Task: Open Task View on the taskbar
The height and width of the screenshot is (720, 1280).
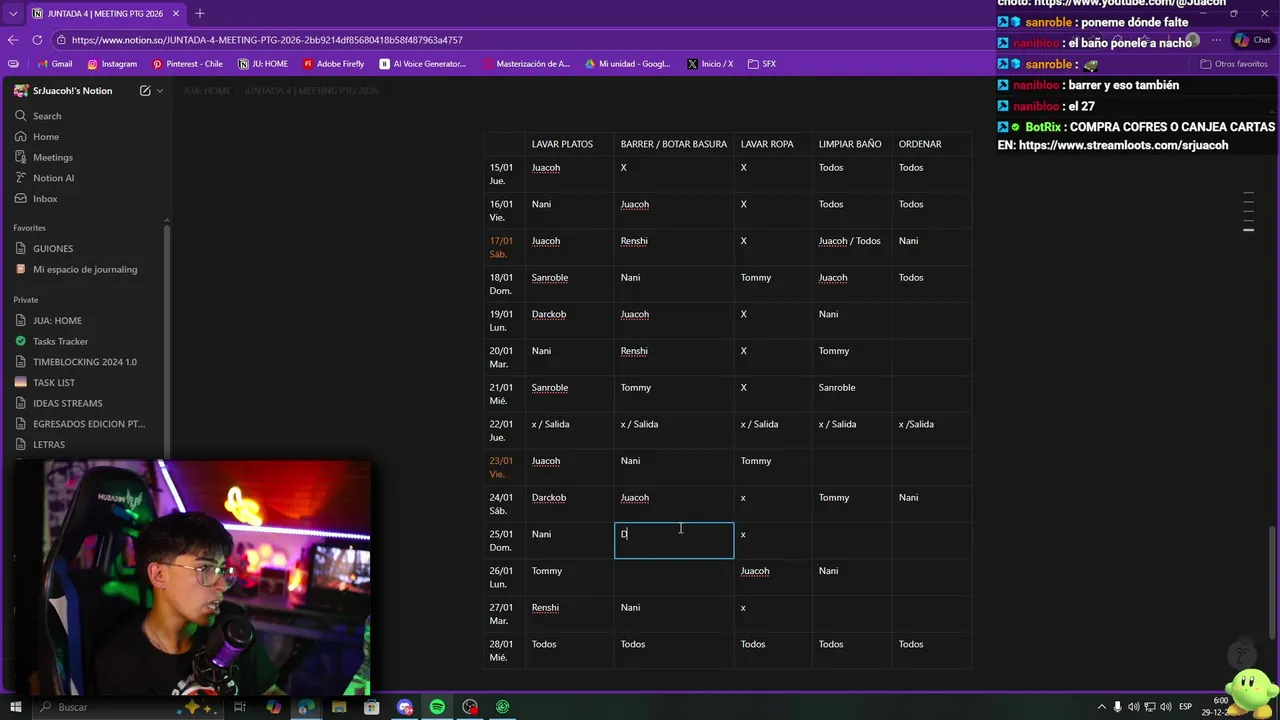Action: pos(240,707)
